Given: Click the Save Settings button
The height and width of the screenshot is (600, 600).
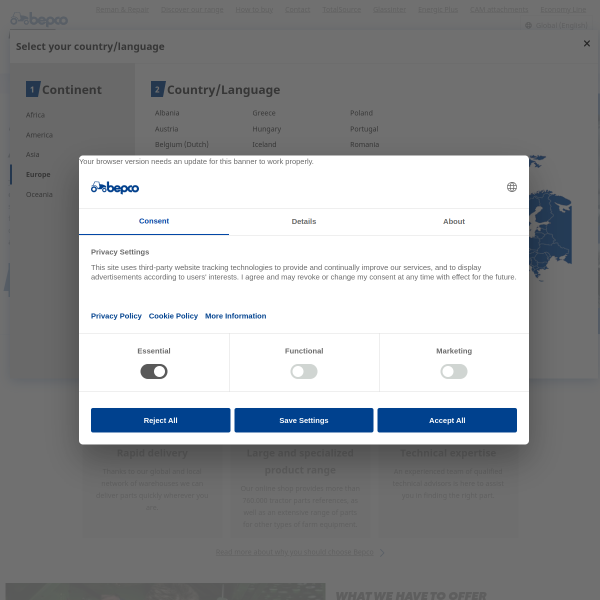Looking at the screenshot, I should [x=304, y=420].
